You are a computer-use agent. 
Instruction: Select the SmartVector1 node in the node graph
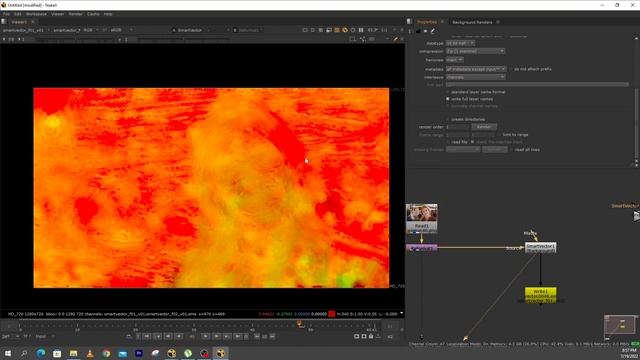540,247
